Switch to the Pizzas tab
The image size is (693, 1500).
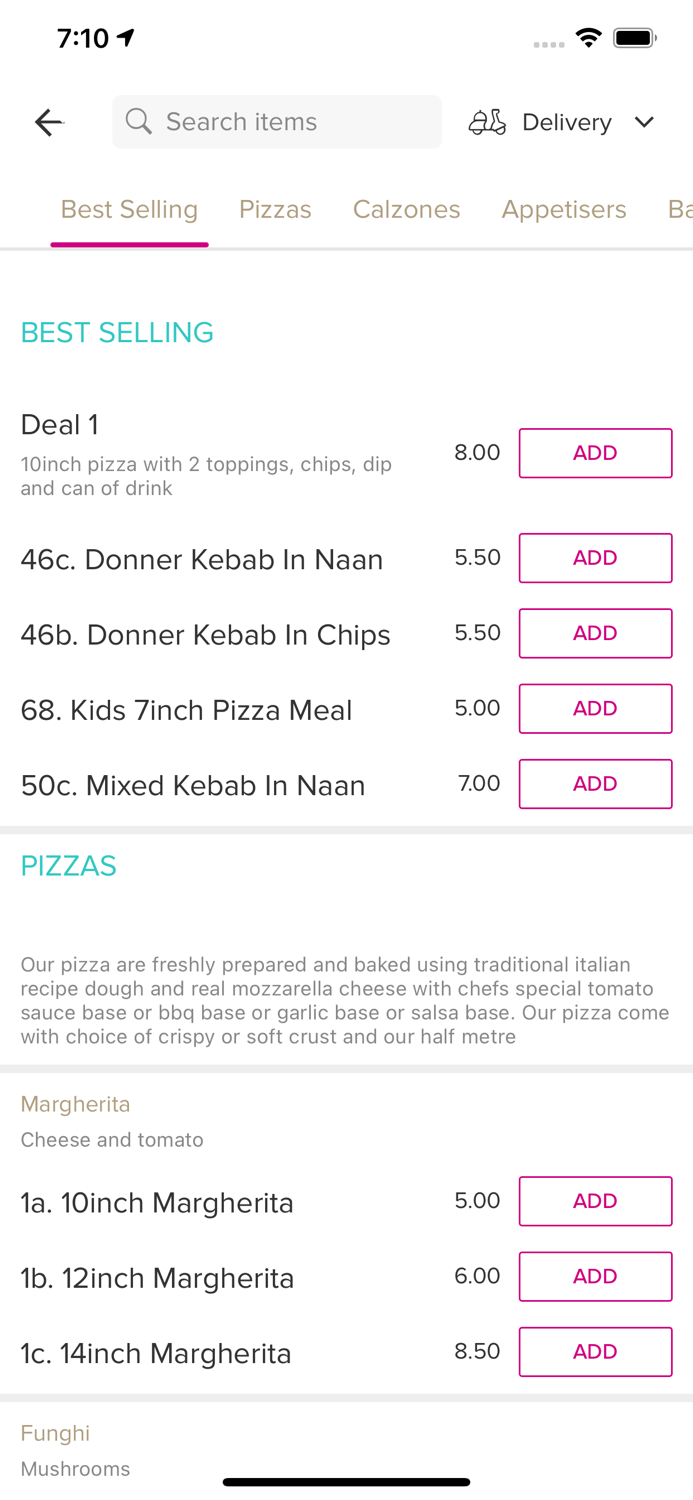[x=275, y=210]
